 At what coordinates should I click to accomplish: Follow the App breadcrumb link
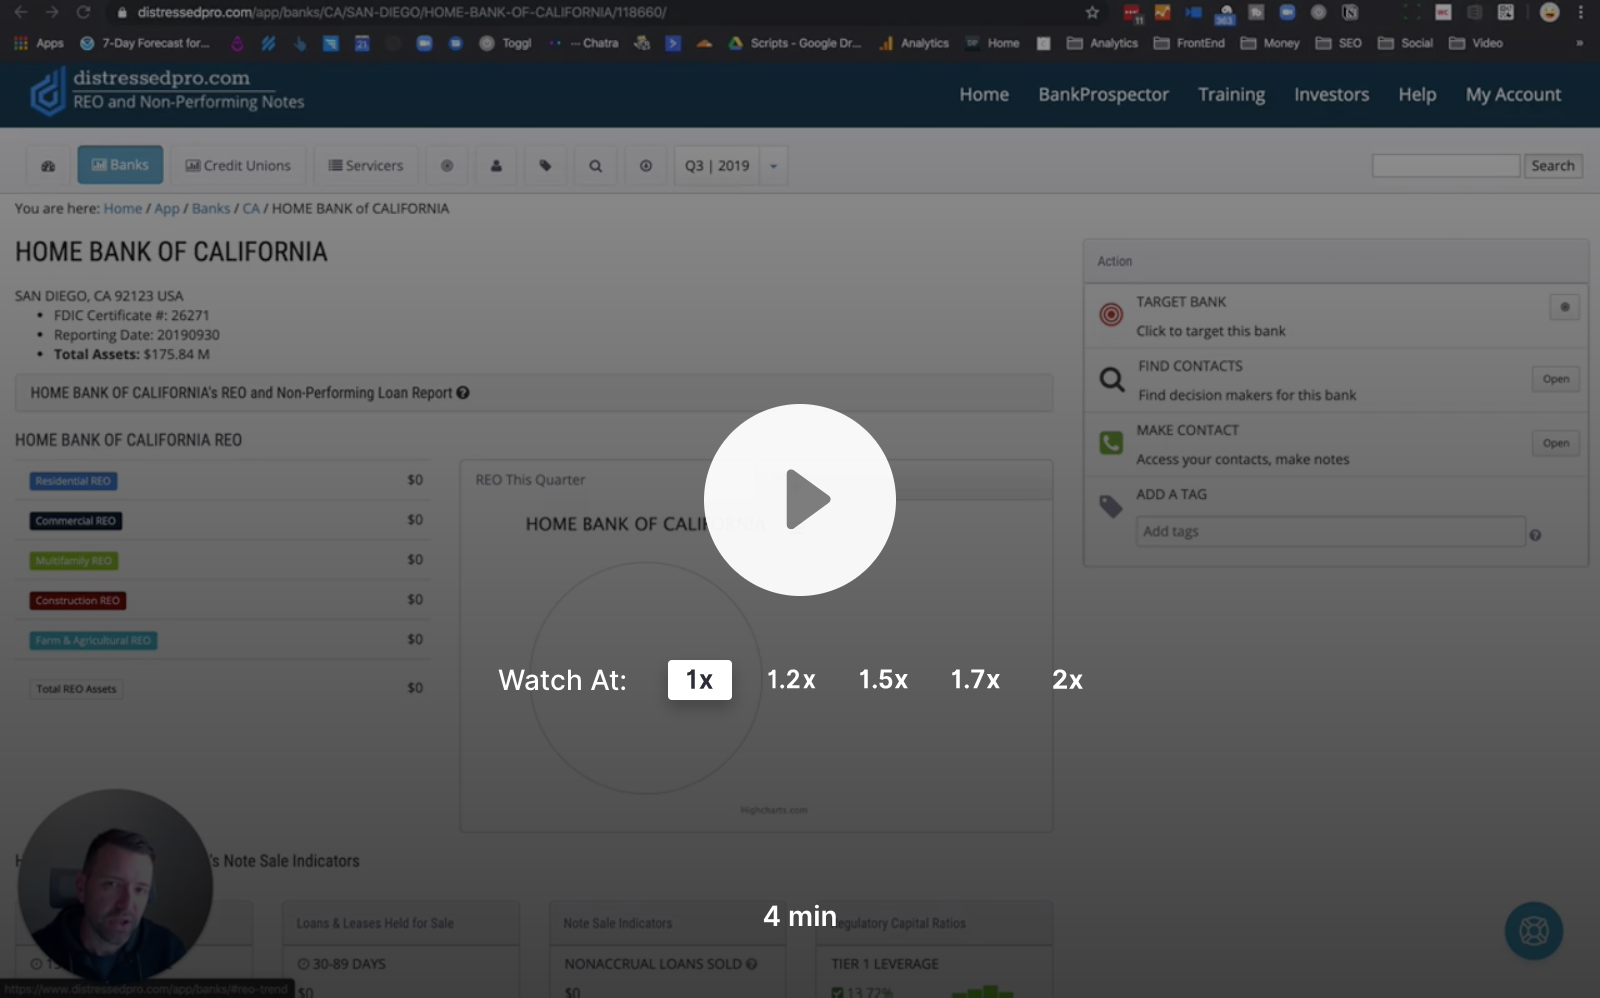click(167, 209)
